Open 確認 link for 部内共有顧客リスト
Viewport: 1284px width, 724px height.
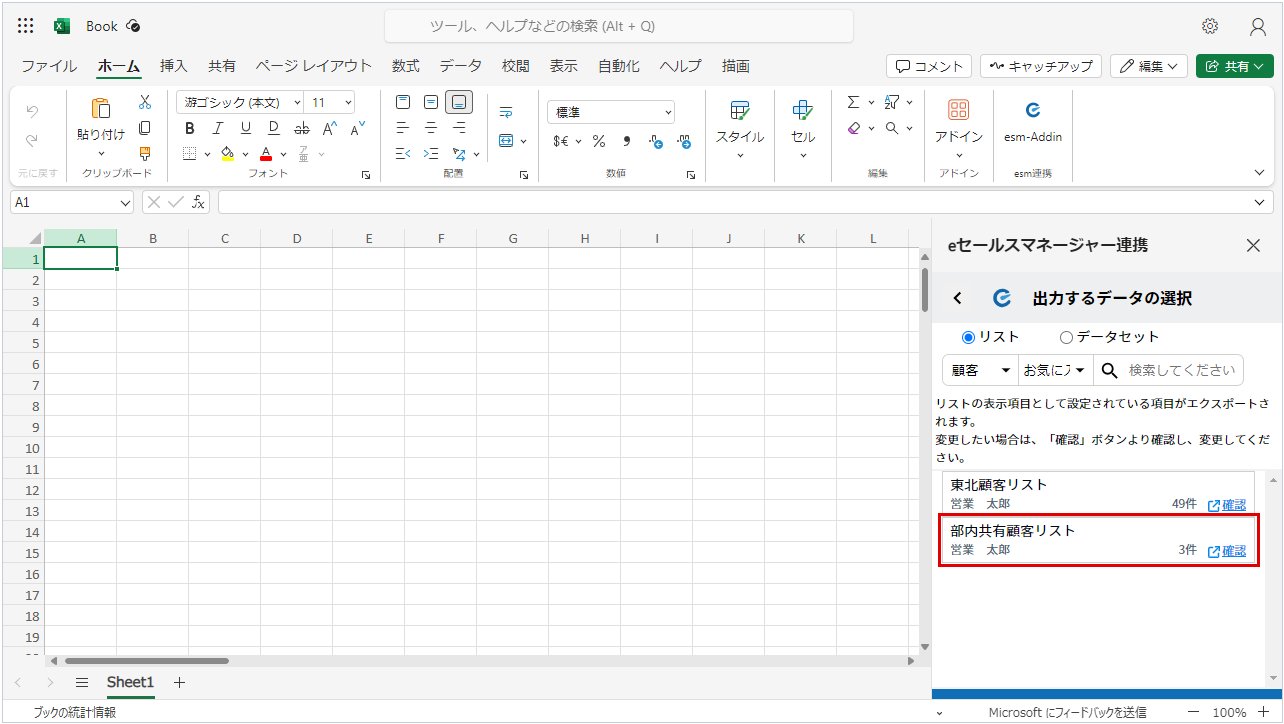click(x=1227, y=551)
